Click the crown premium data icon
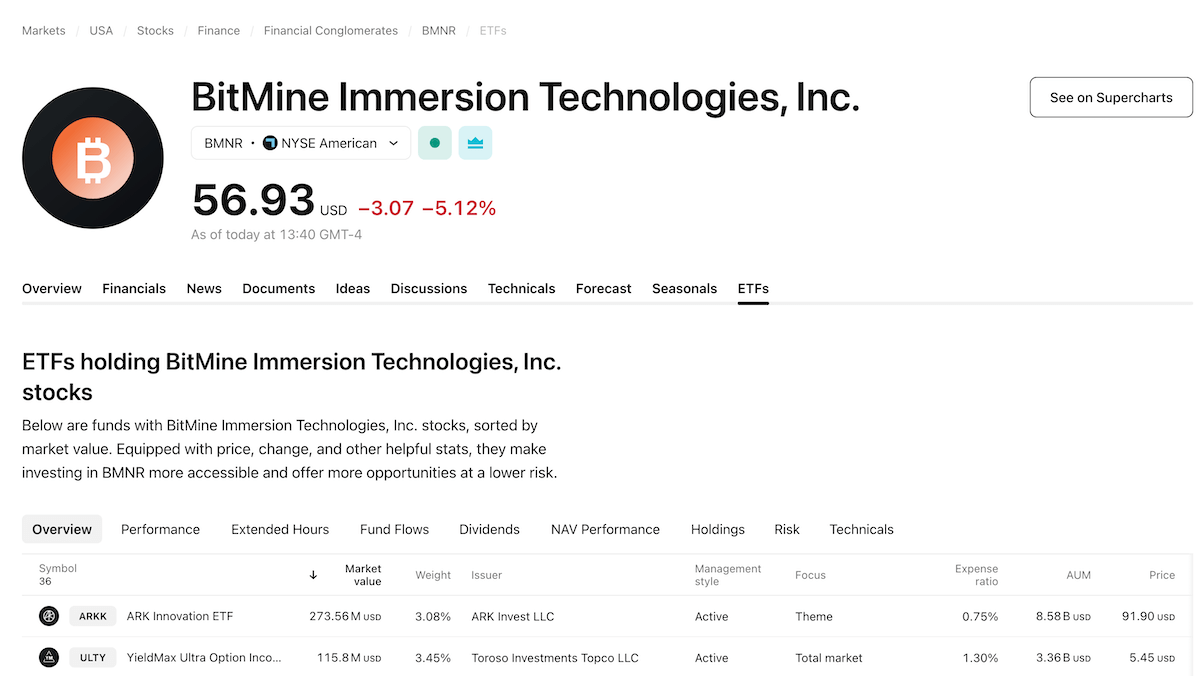 point(475,143)
